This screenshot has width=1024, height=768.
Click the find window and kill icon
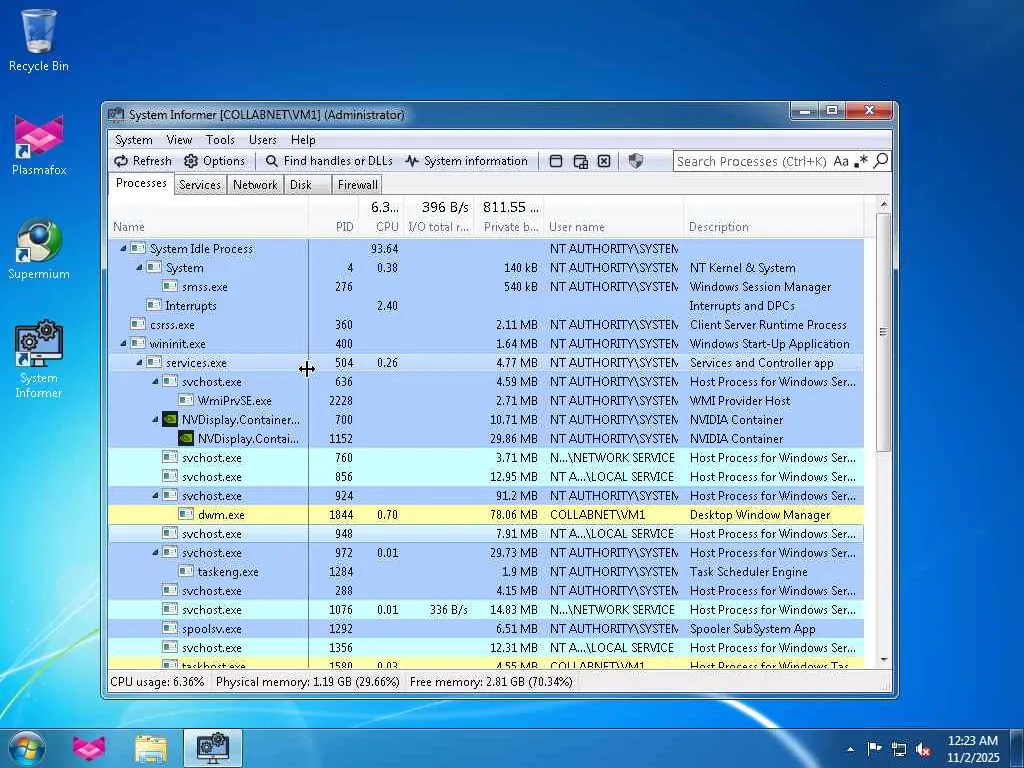tap(604, 161)
